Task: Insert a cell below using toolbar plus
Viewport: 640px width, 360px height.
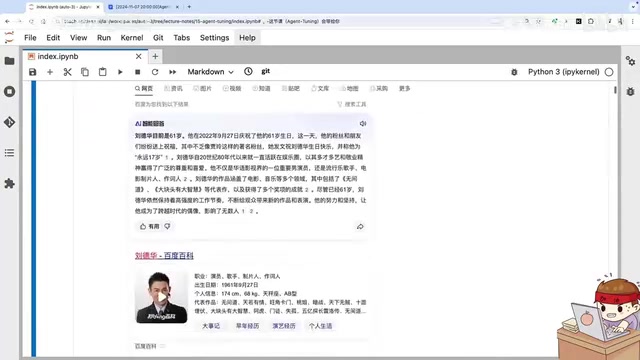Action: tap(50, 72)
